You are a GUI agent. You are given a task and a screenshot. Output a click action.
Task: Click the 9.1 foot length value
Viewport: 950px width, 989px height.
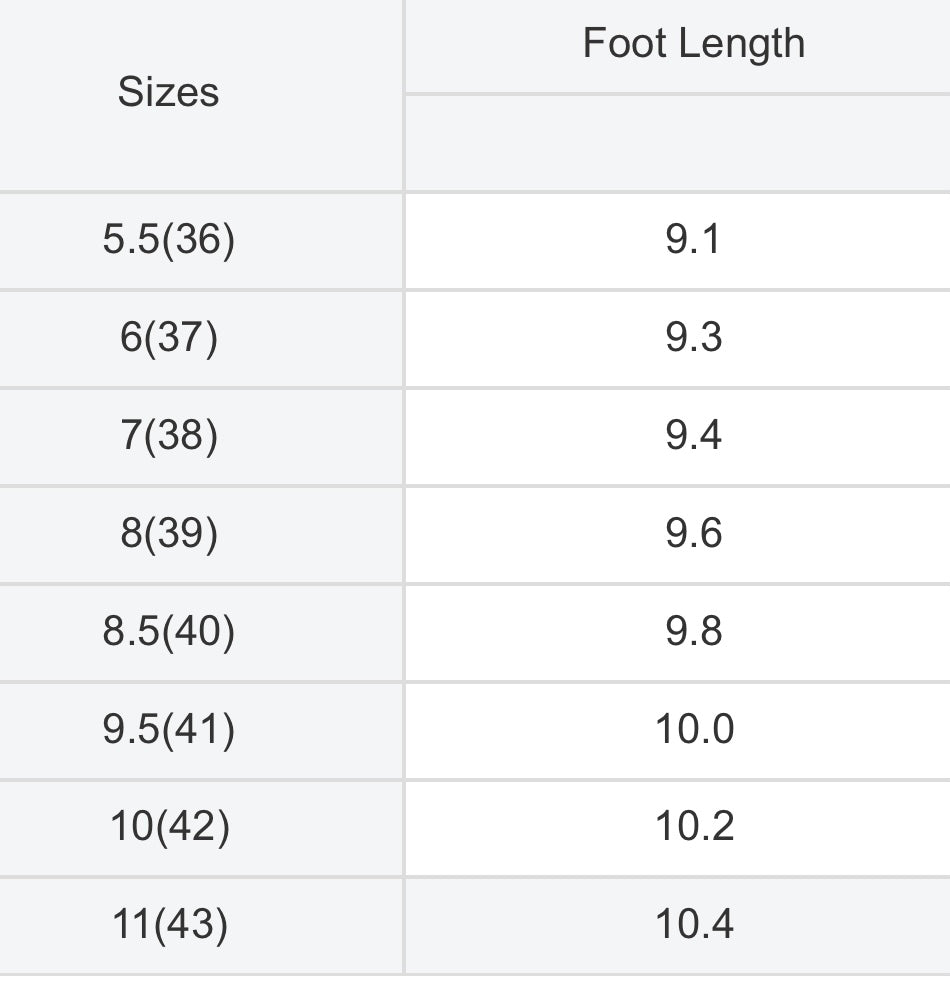click(693, 240)
